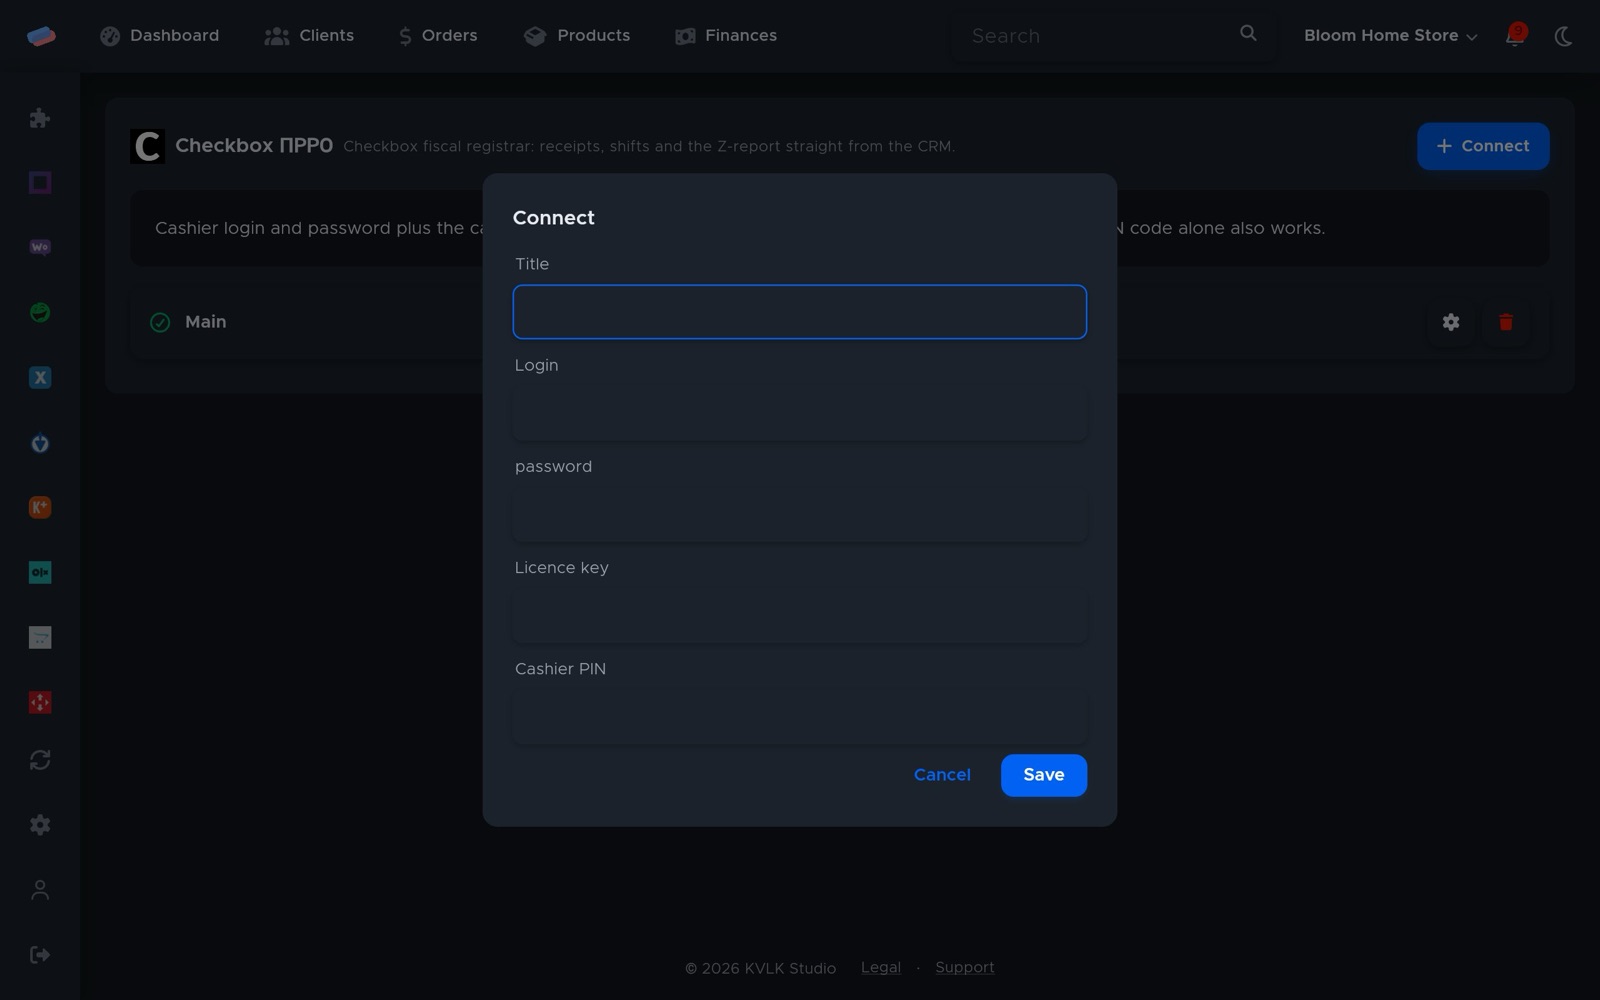The height and width of the screenshot is (1000, 1600).
Task: Select the gray card integration icon
Action: point(40,637)
